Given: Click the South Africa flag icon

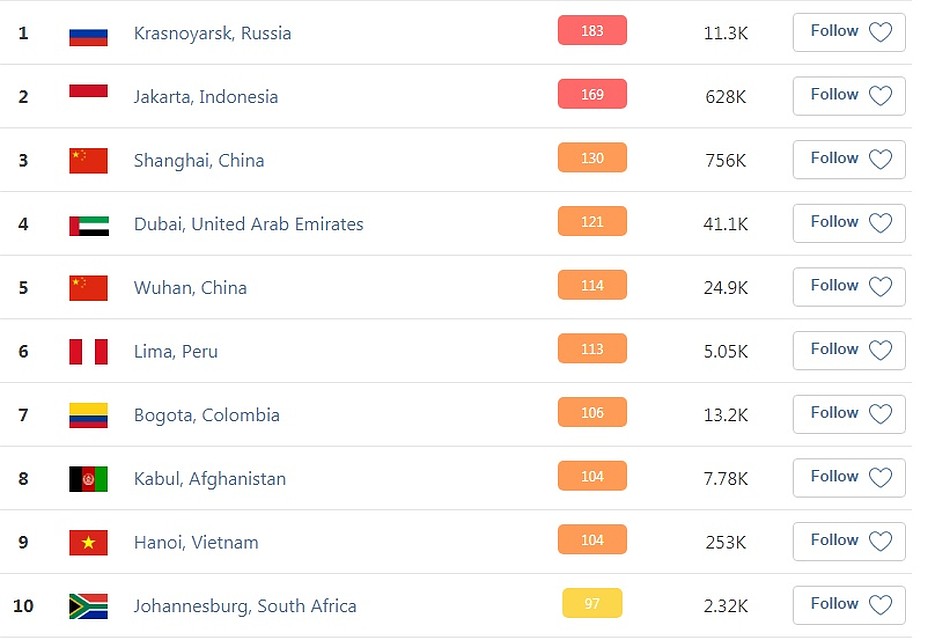Looking at the screenshot, I should click(88, 606).
